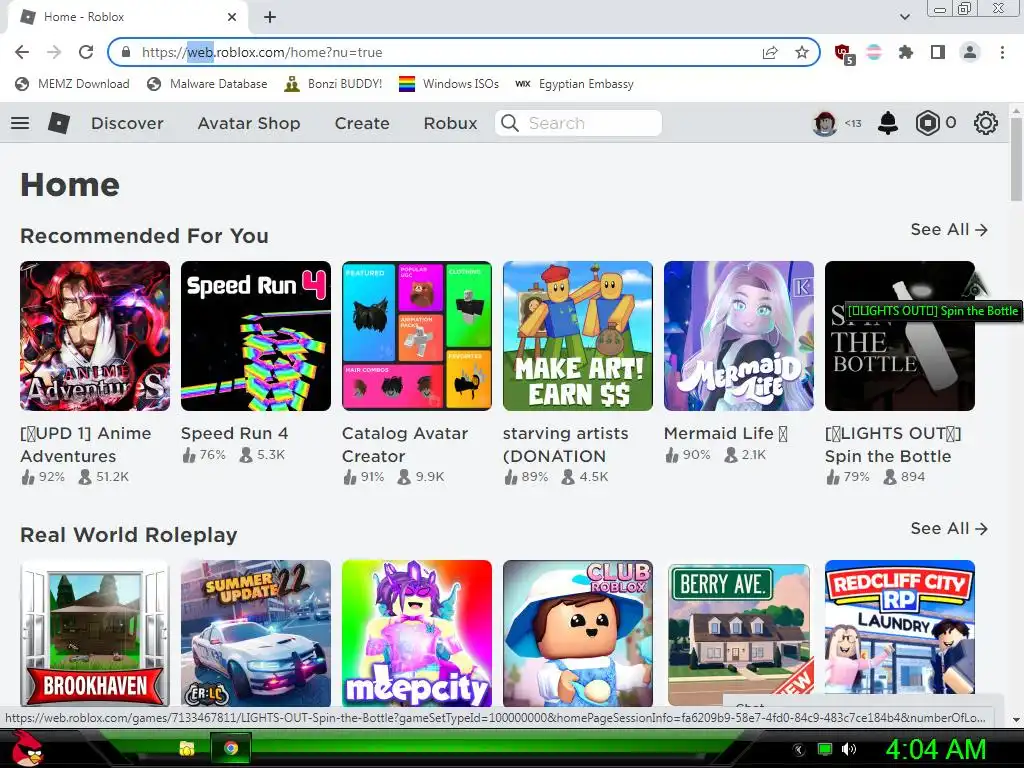Open the Create menu item
The height and width of the screenshot is (768, 1024).
tap(362, 123)
